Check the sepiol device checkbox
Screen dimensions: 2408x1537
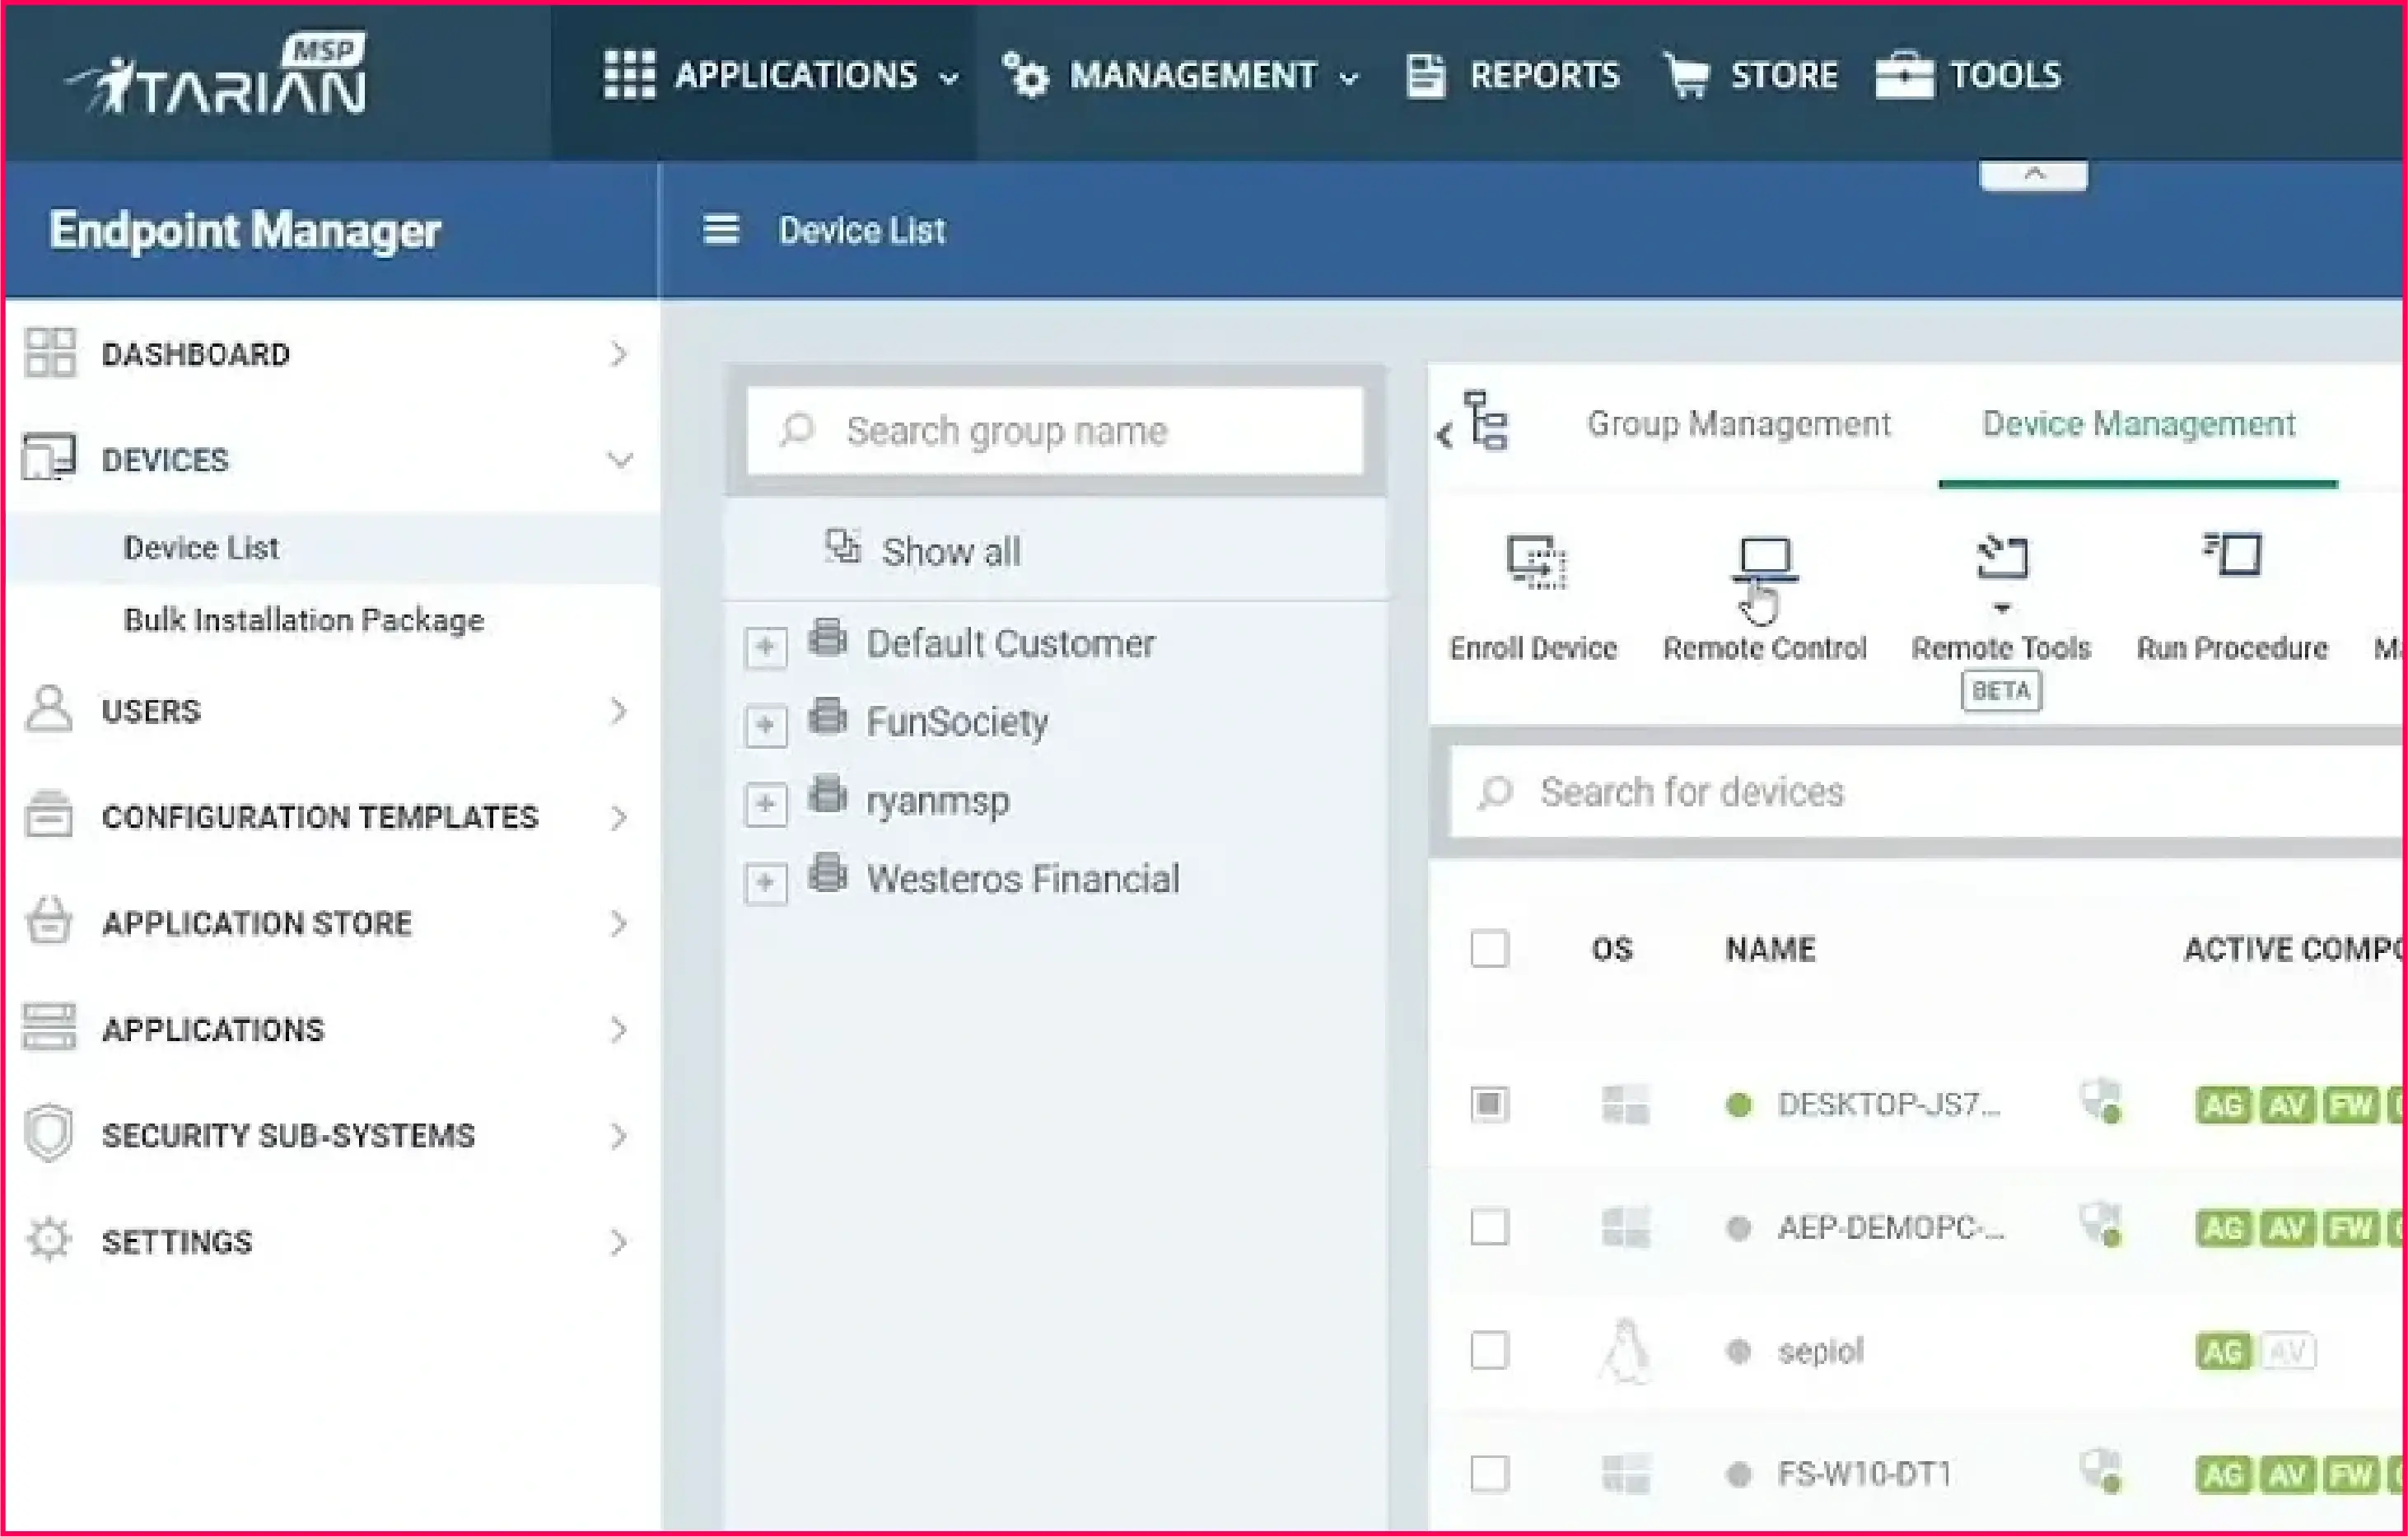1489,1350
